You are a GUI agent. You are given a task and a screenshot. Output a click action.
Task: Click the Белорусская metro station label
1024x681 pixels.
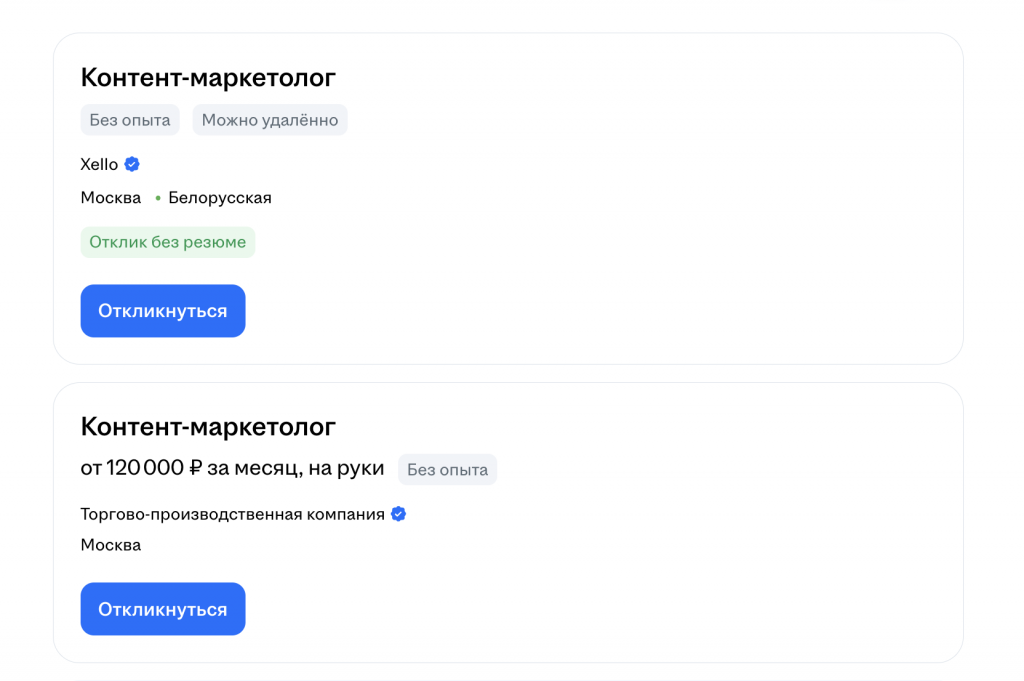(x=220, y=197)
